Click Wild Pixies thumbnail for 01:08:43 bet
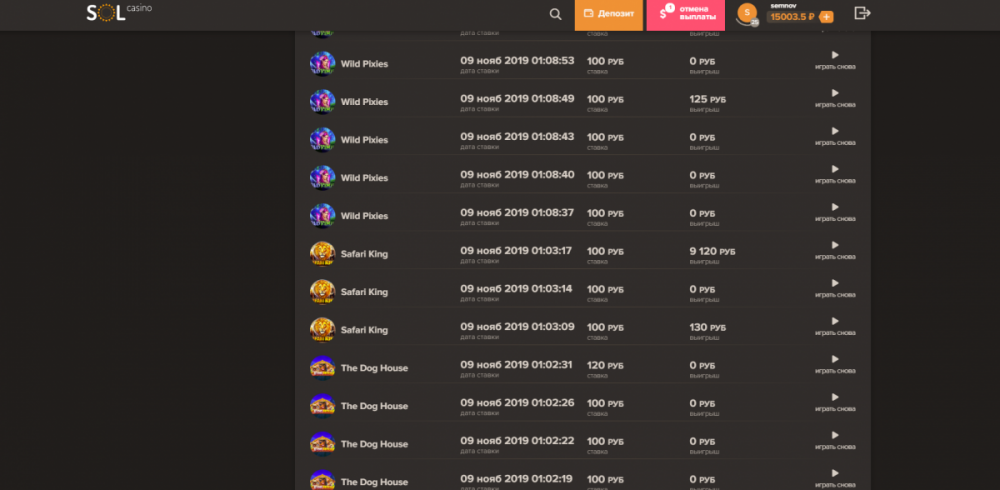 [x=322, y=139]
